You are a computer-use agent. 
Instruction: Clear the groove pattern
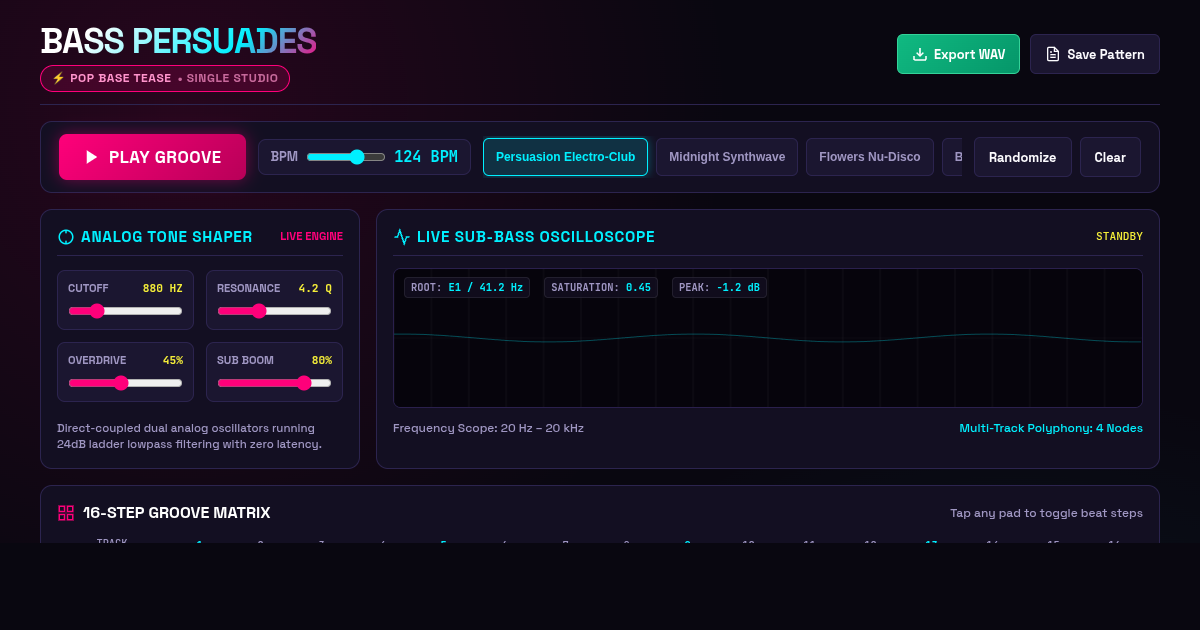(x=1110, y=157)
